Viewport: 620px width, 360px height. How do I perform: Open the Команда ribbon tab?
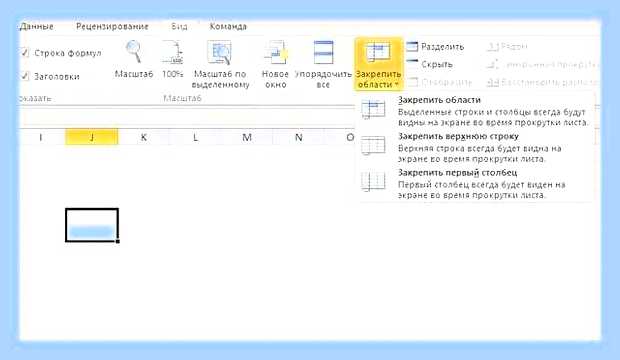(x=228, y=27)
